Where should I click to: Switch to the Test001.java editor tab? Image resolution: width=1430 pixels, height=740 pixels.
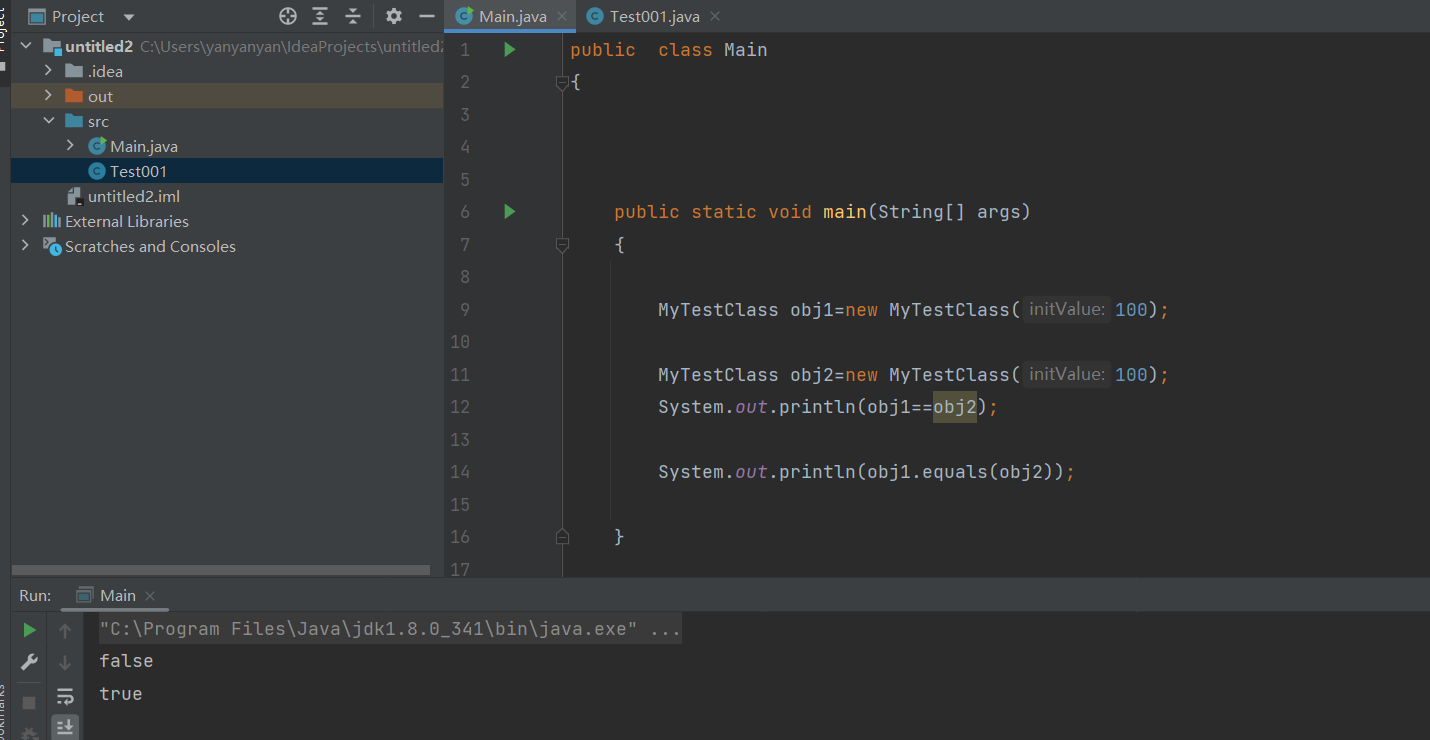(x=654, y=16)
